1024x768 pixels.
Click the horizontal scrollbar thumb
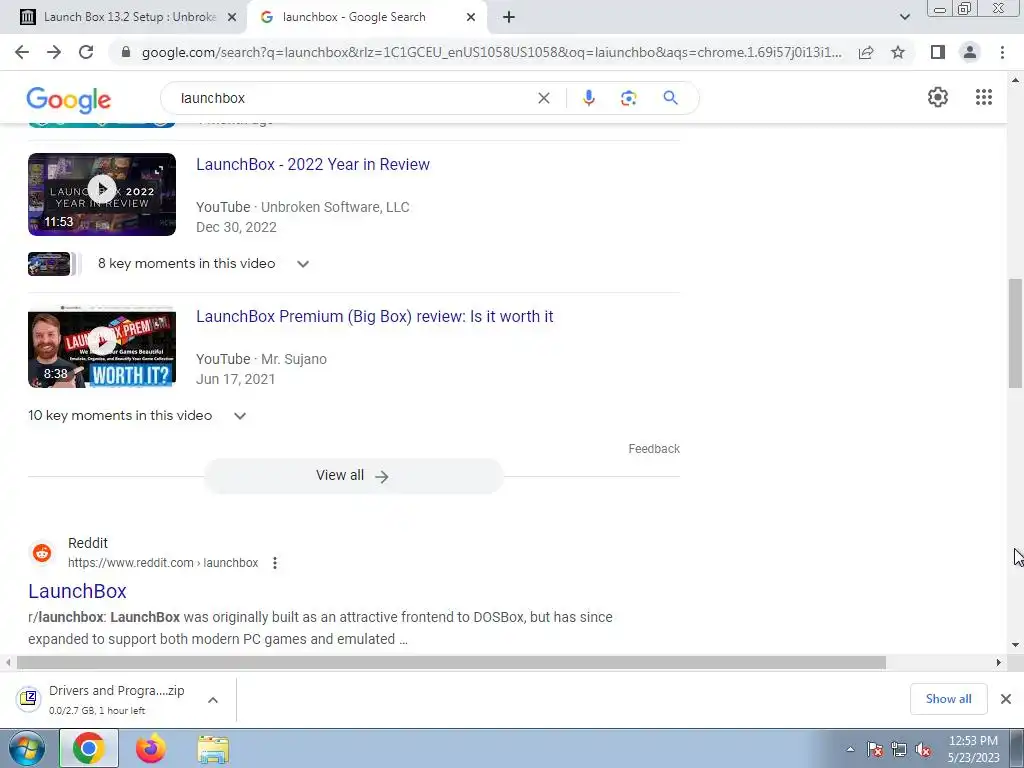451,663
